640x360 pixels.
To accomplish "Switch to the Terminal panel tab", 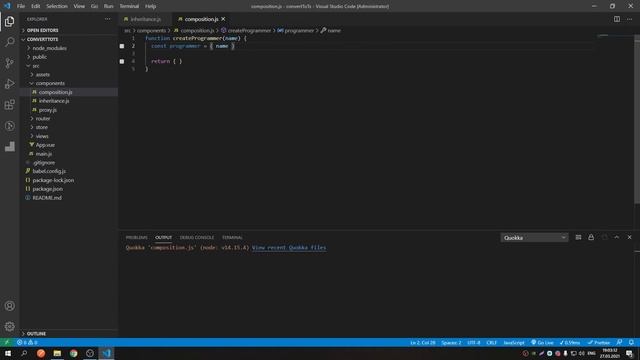I will click(x=232, y=238).
